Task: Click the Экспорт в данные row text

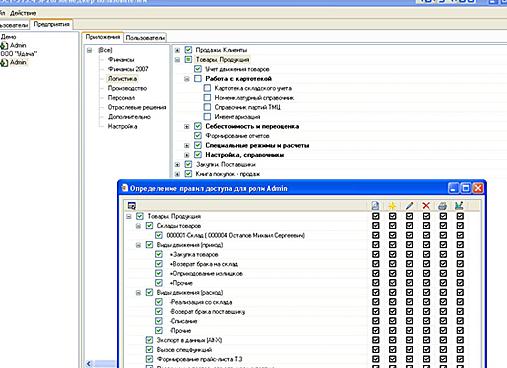Action: pos(189,340)
